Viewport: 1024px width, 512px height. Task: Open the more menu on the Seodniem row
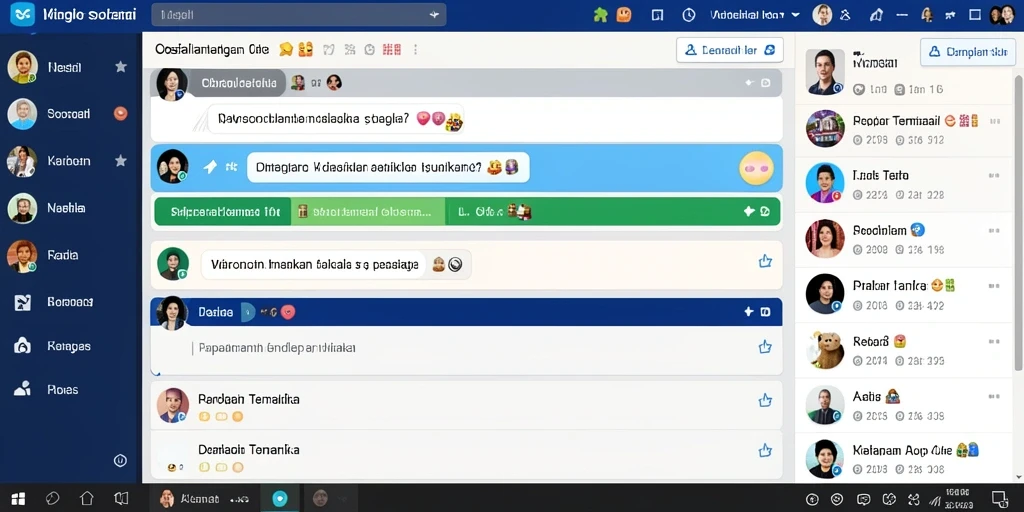[995, 231]
